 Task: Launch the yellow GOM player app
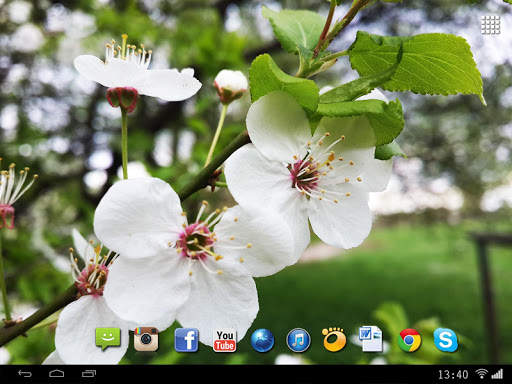[x=334, y=339]
